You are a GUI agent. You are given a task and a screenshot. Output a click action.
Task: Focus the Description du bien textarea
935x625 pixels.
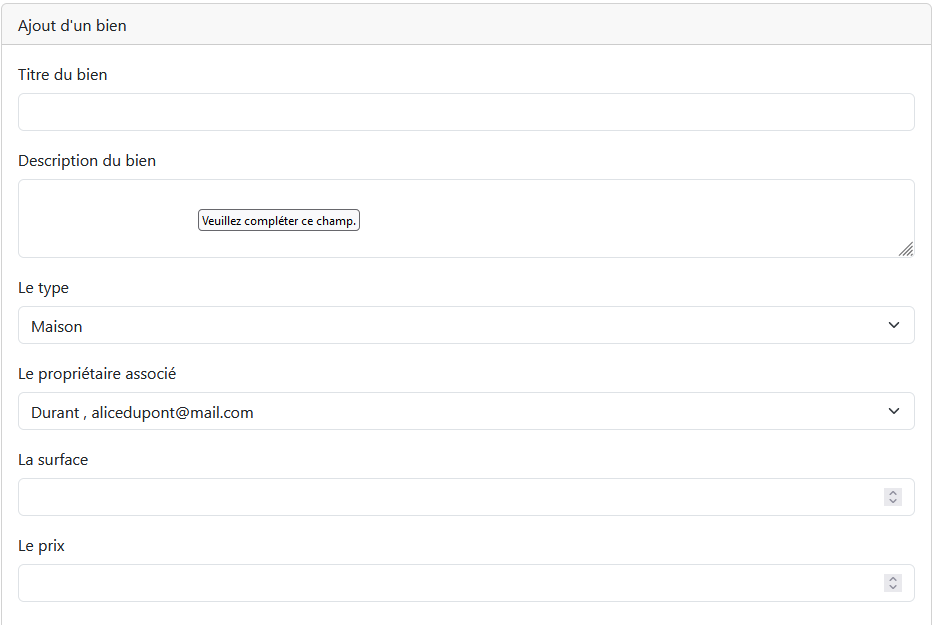(466, 218)
